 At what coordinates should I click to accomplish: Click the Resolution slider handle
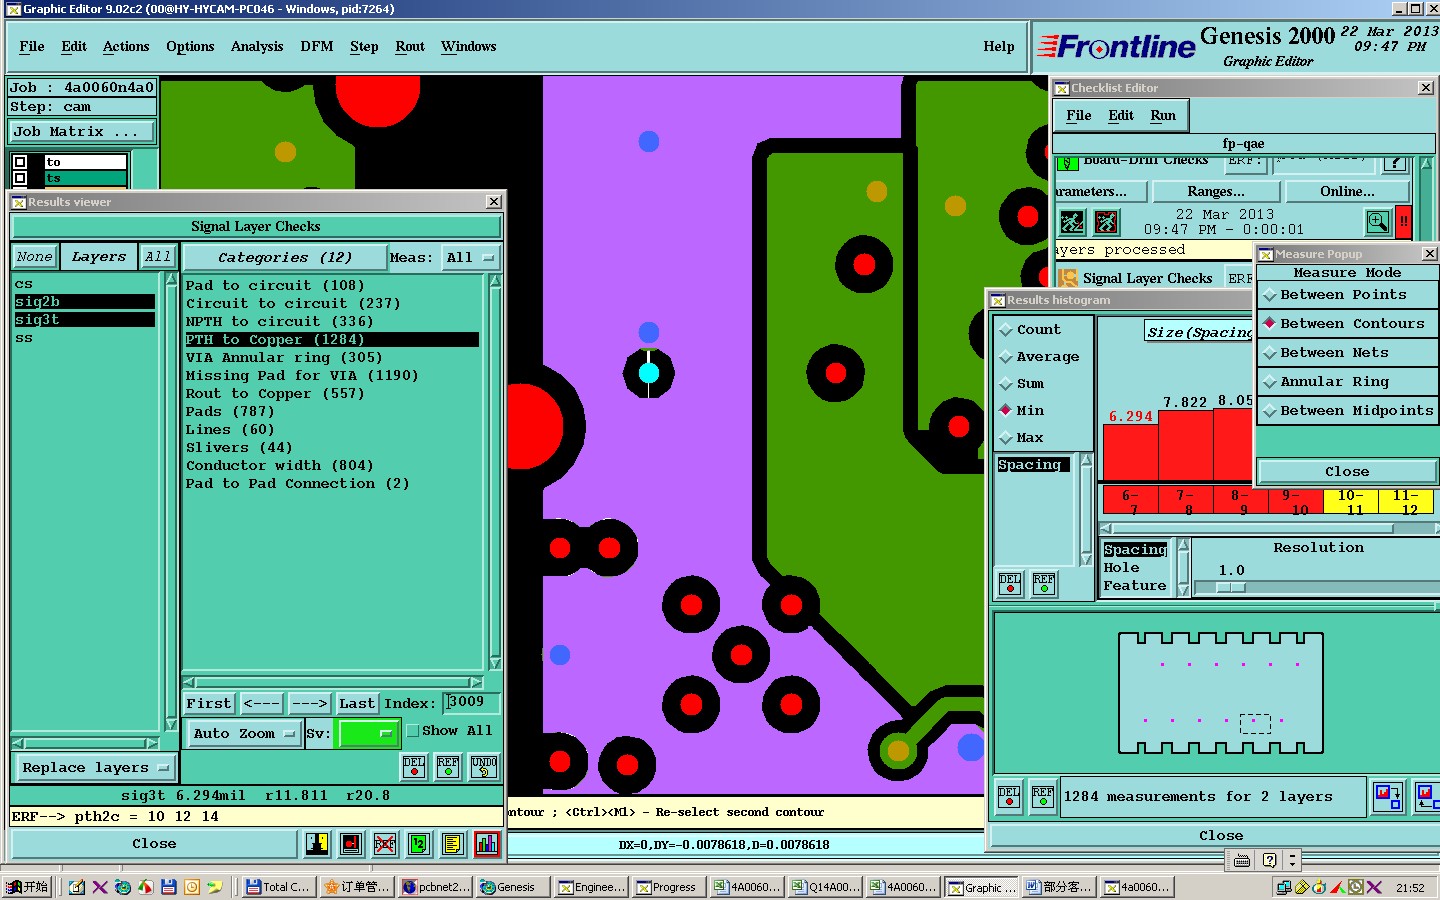[x=1231, y=587]
